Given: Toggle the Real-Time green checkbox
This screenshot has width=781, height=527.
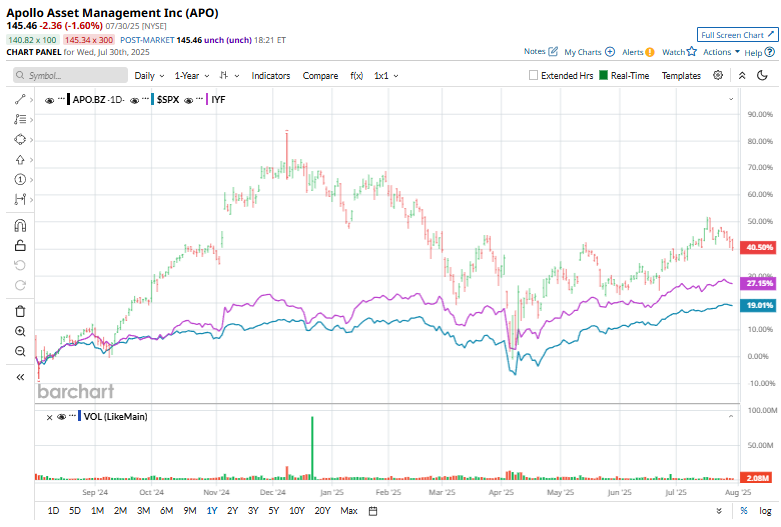Looking at the screenshot, I should 603,75.
